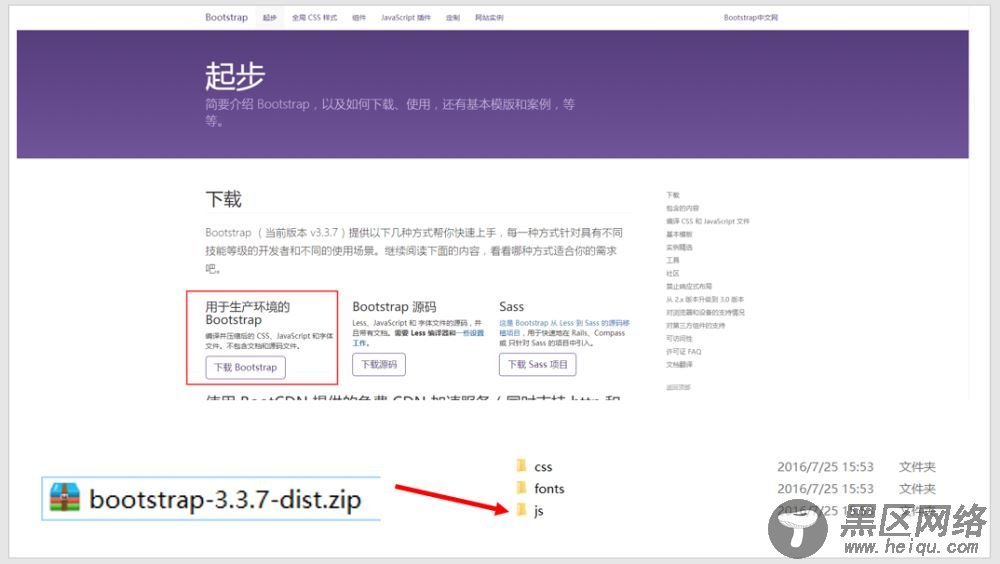The width and height of the screenshot is (1000, 564).
Task: Jump to 编译 CSS 和 JavaScript 文件 sidebar link
Action: [x=708, y=221]
